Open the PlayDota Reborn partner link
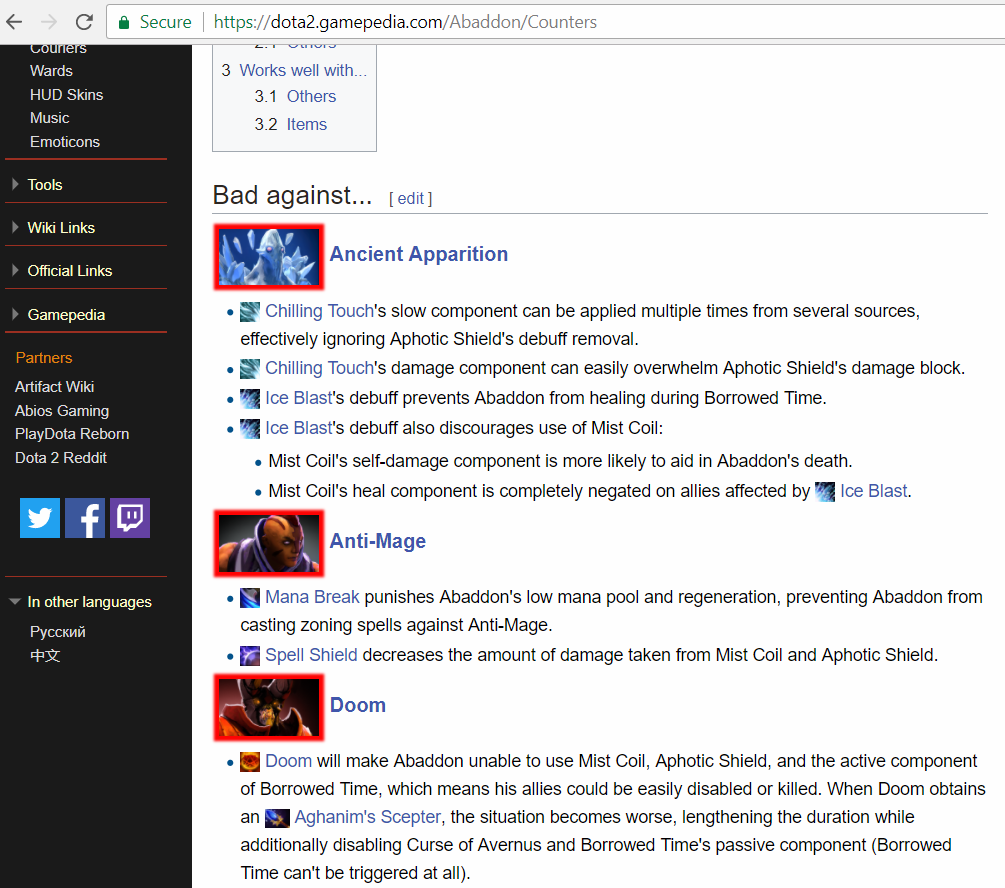 pos(72,434)
